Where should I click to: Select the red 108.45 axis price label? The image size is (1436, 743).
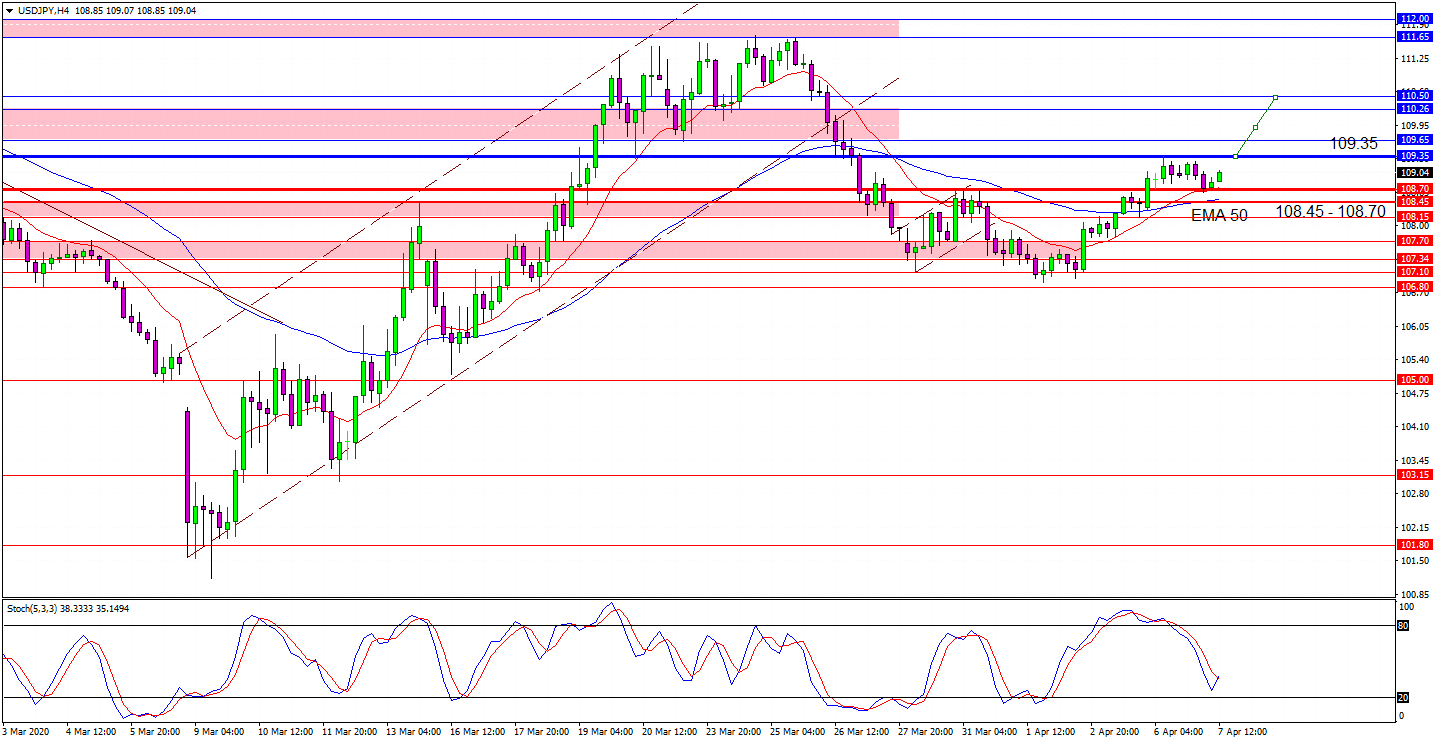point(1415,201)
